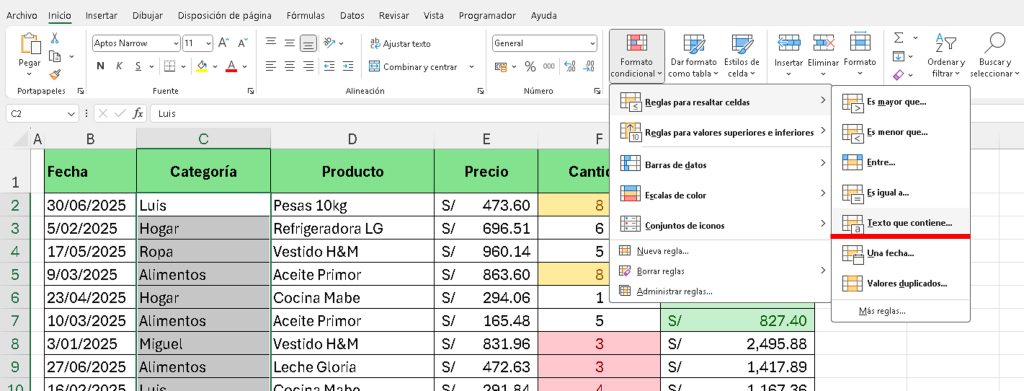This screenshot has height=391, width=1024.
Task: Click the red font color swatch
Action: (231, 67)
